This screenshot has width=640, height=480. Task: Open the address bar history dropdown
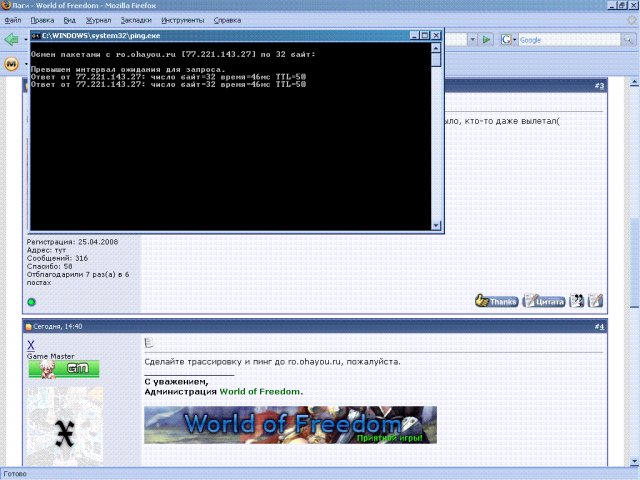(472, 40)
